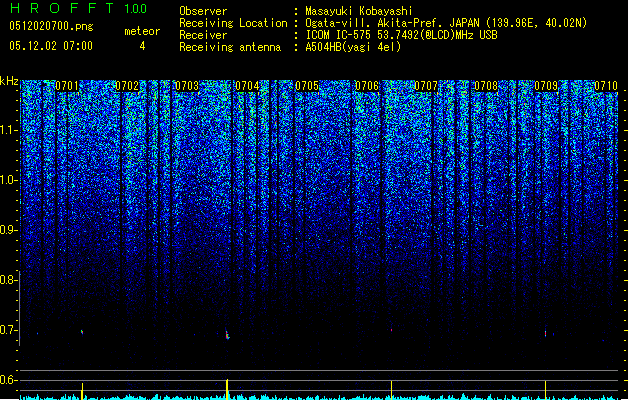Click the 'Receiver' field label
This screenshot has height=400, width=629.
pos(203,35)
